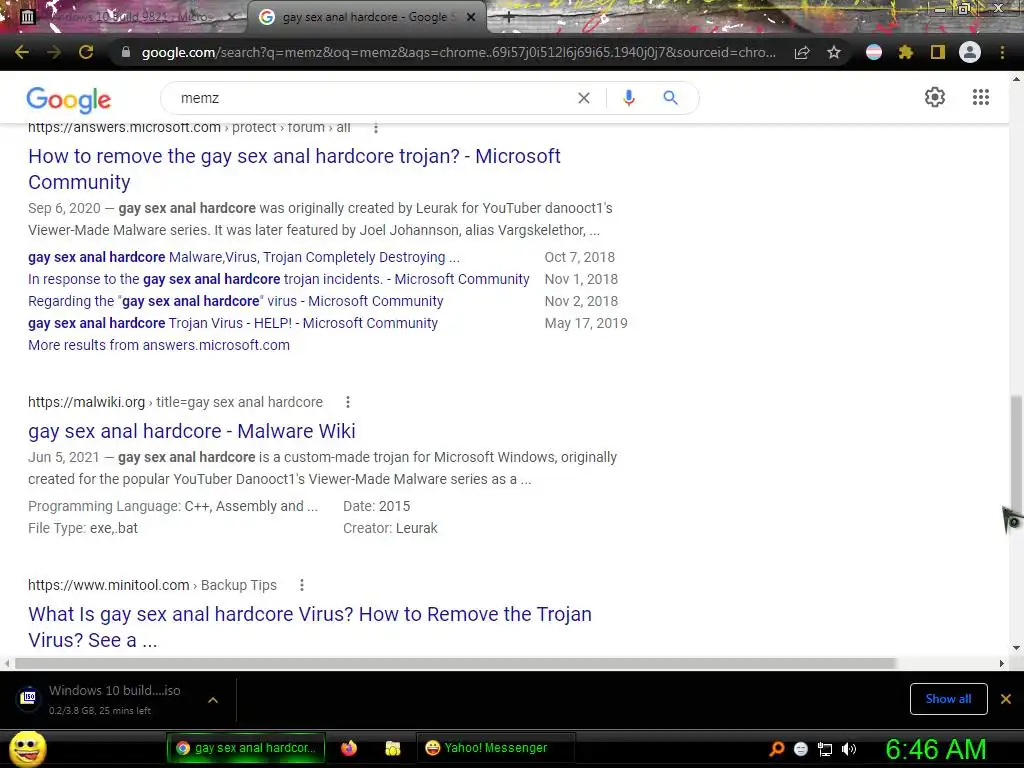
Task: Click the tray search magnifier icon
Action: point(776,749)
